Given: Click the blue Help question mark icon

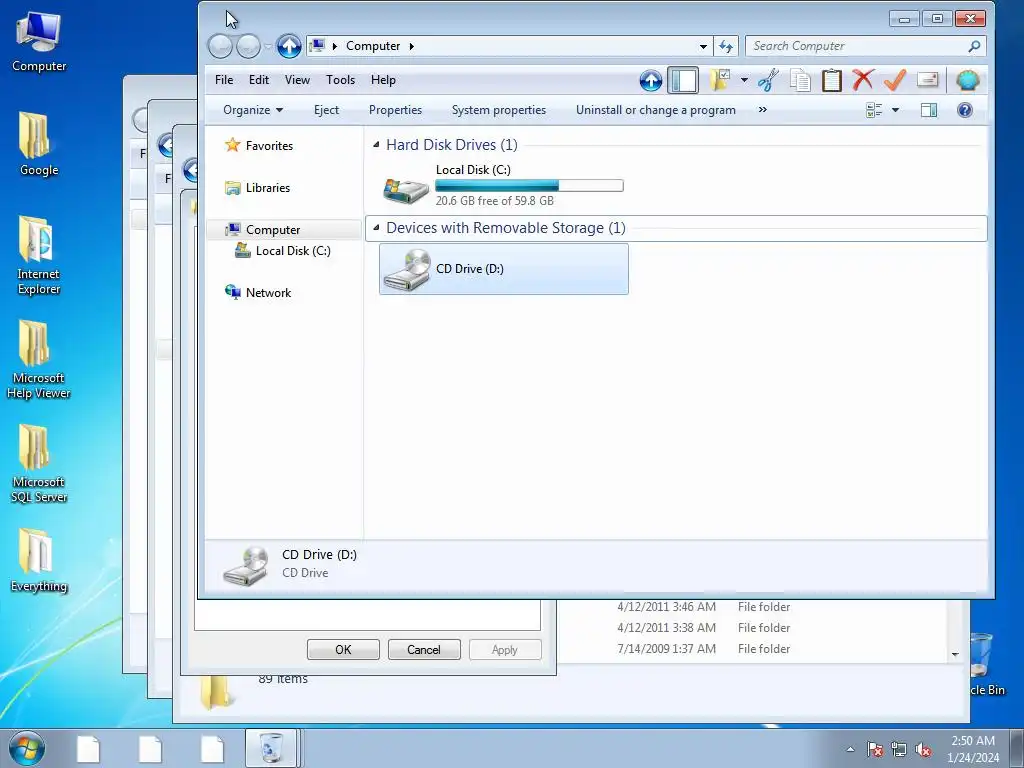Looking at the screenshot, I should pyautogui.click(x=965, y=110).
